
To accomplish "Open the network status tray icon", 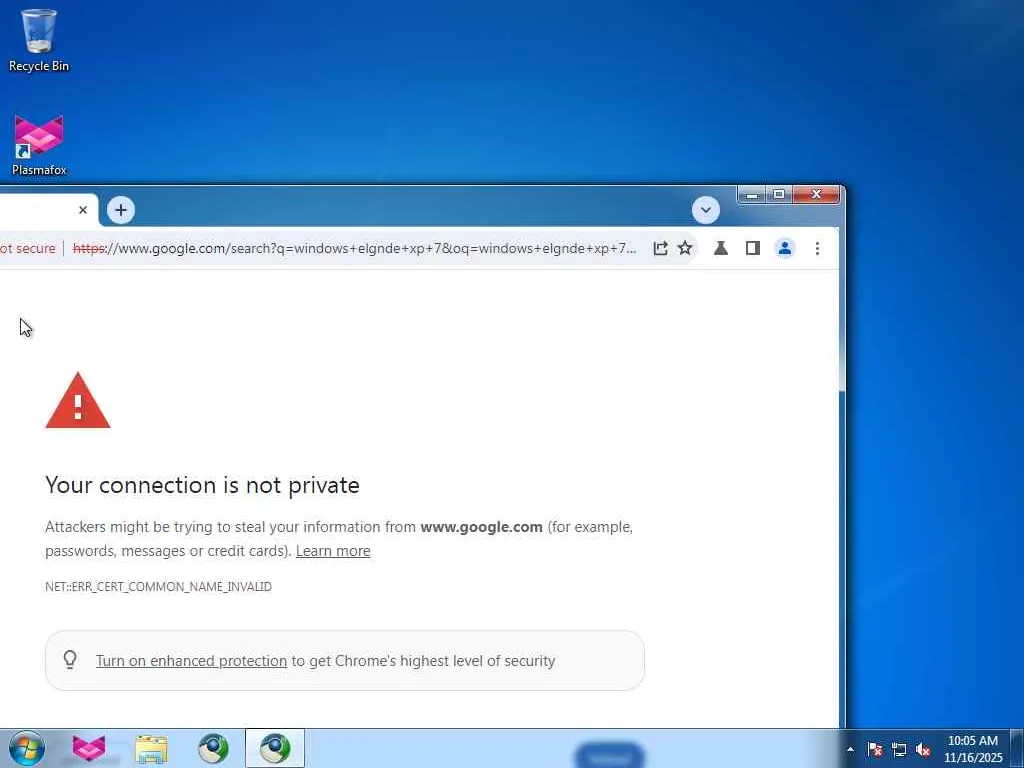I will [899, 749].
